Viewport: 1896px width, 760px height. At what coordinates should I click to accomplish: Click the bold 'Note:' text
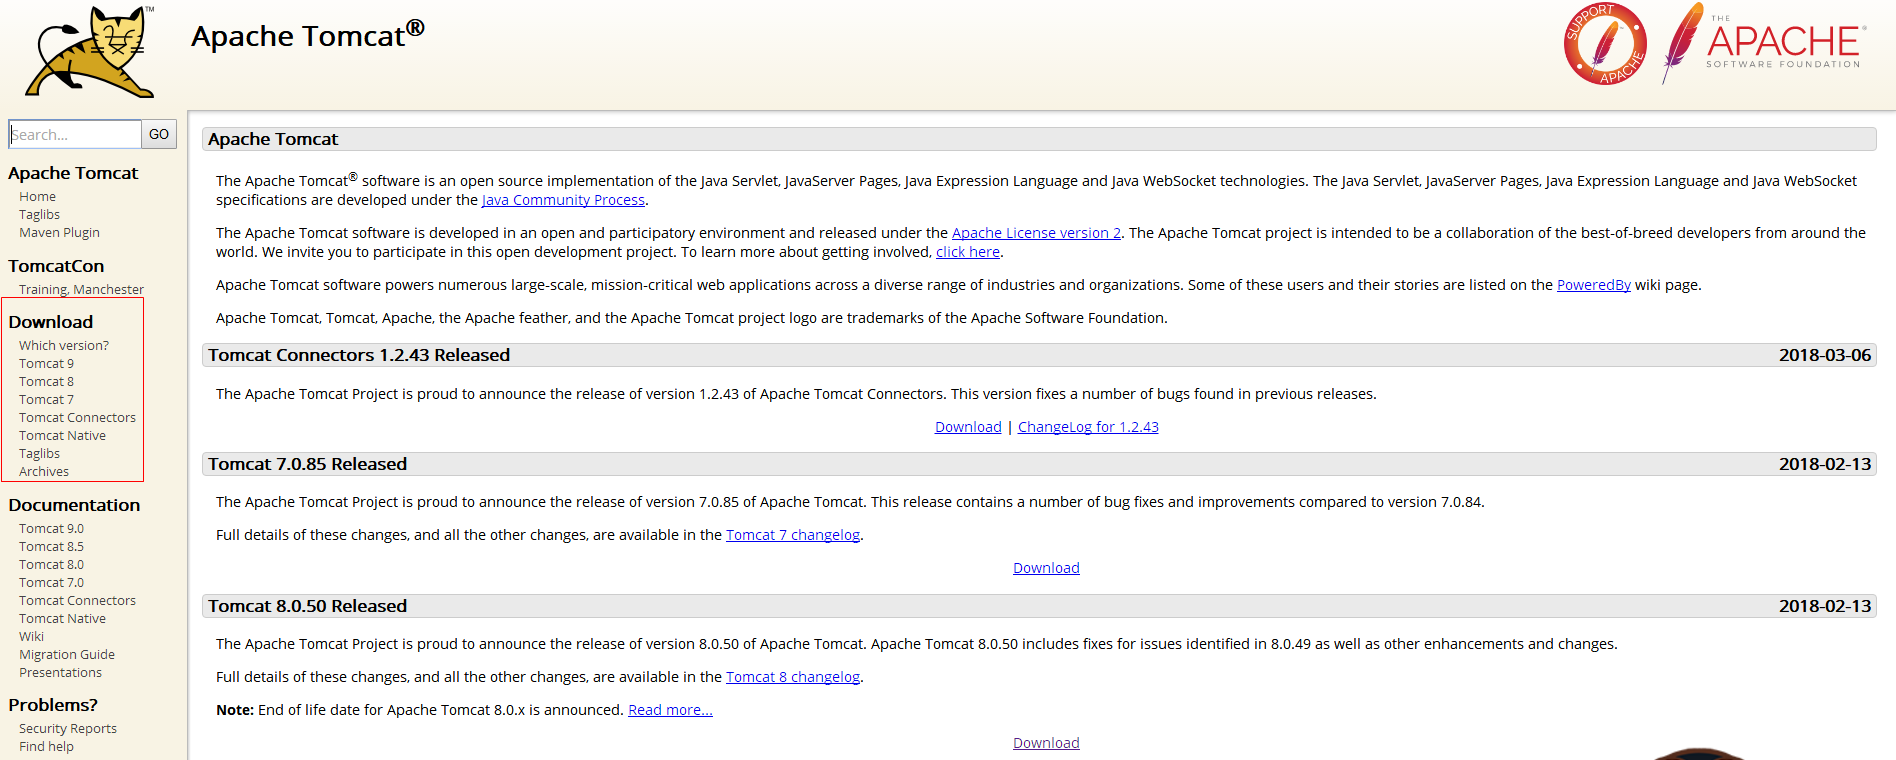click(235, 710)
